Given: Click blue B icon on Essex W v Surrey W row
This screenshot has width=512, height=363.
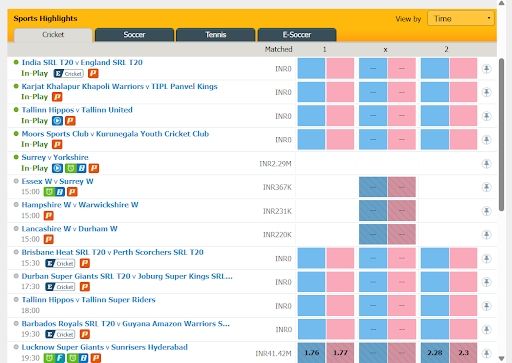Looking at the screenshot, I should (x=59, y=192).
